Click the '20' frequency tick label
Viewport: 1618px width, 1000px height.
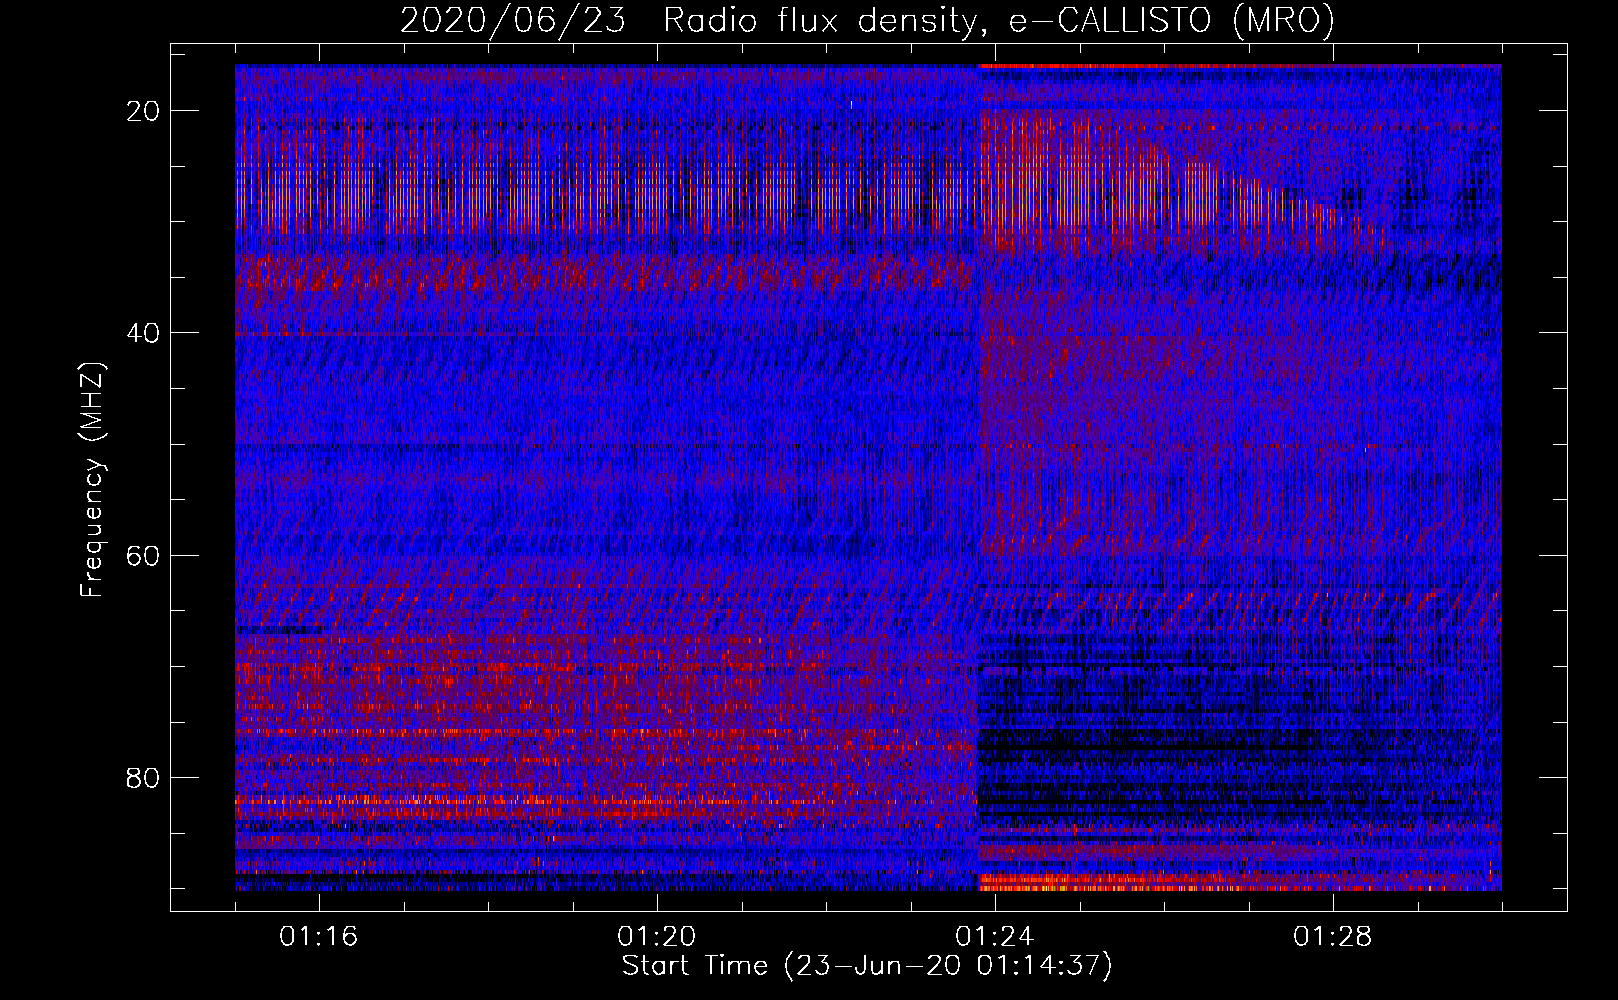tap(144, 111)
